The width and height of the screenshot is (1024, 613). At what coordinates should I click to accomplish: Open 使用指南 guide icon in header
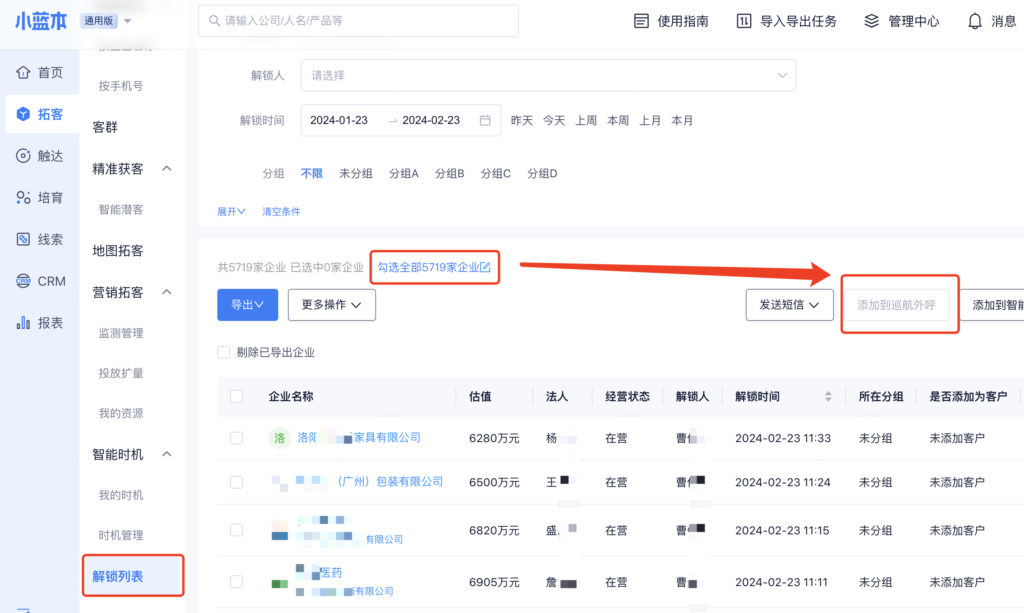pyautogui.click(x=641, y=21)
